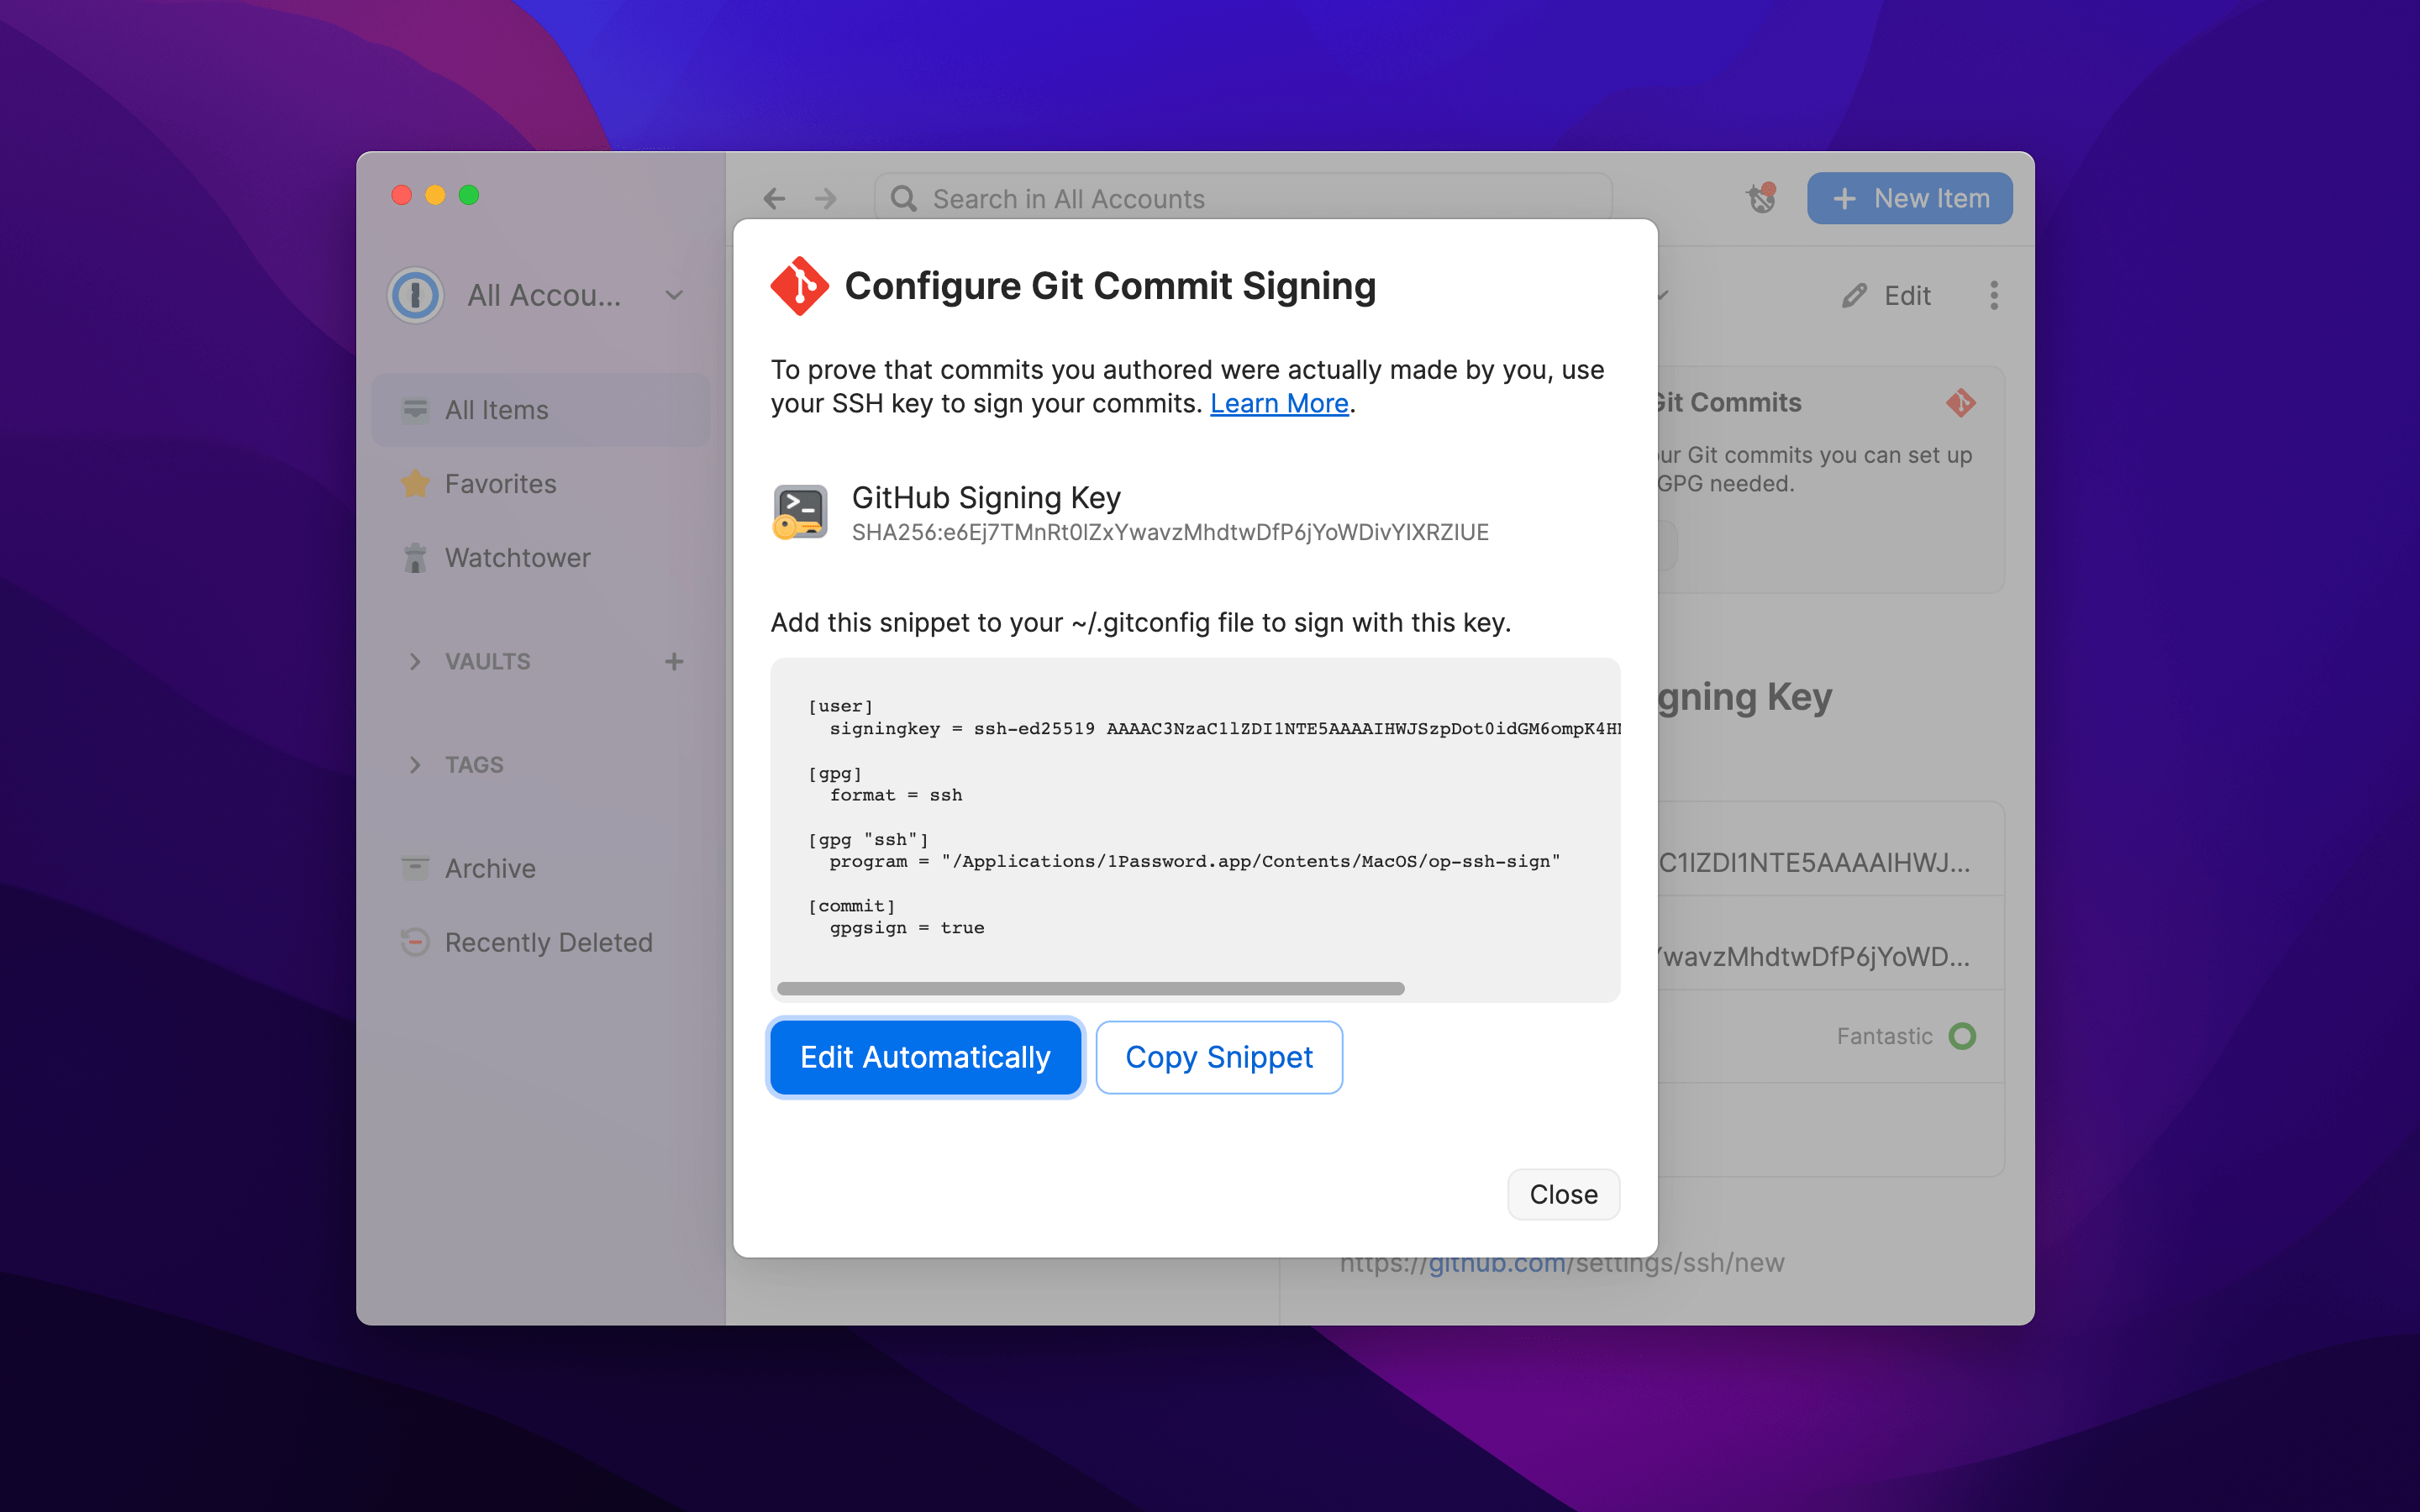Drag the horizontal scrollbar in code snippet
Viewport: 2420px width, 1512px height.
[x=1094, y=986]
